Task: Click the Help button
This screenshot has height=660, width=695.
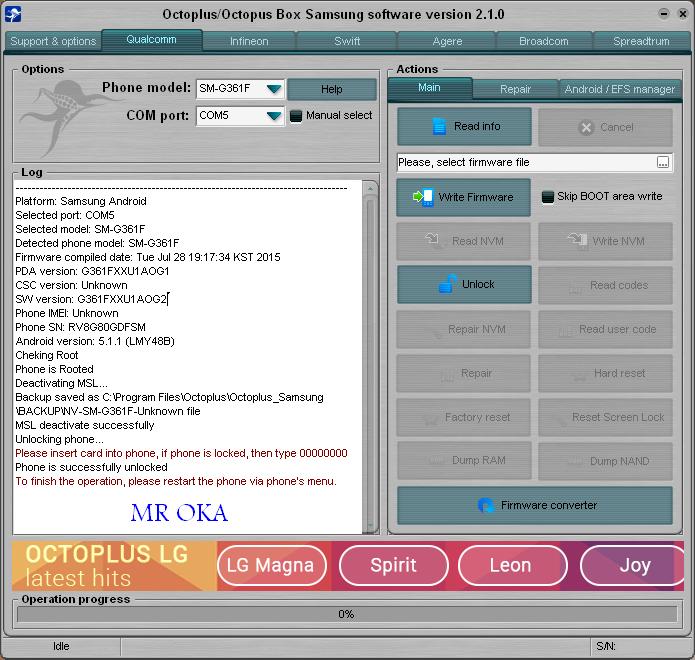Action: coord(332,89)
